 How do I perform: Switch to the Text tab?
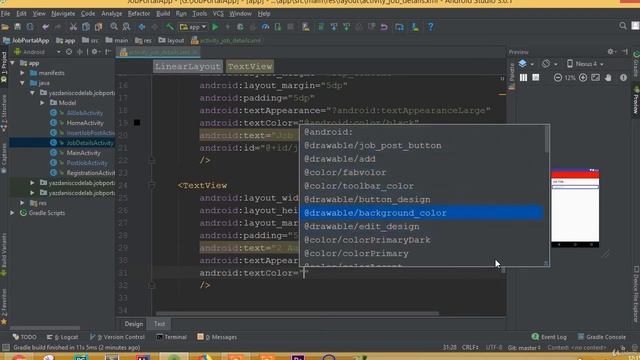(159, 324)
